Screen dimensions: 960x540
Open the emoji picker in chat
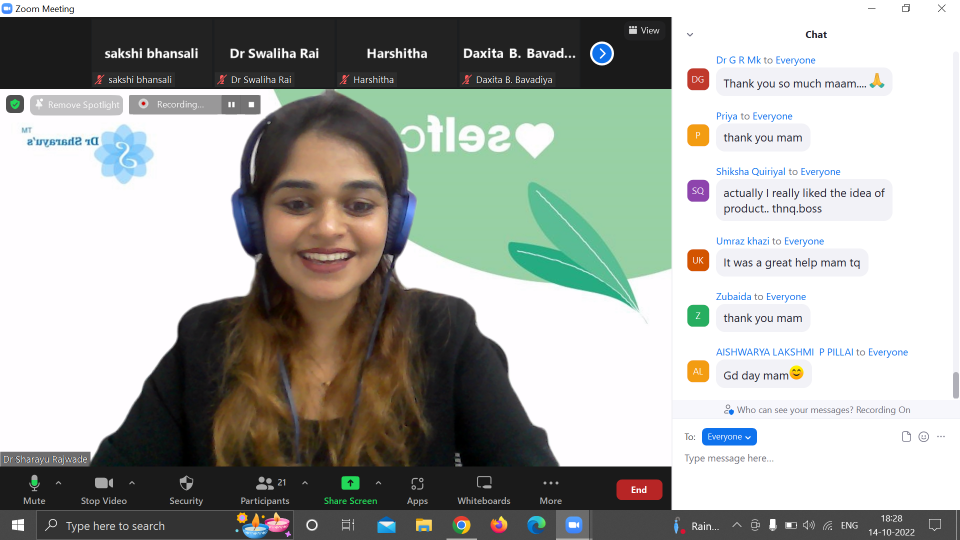tap(923, 437)
